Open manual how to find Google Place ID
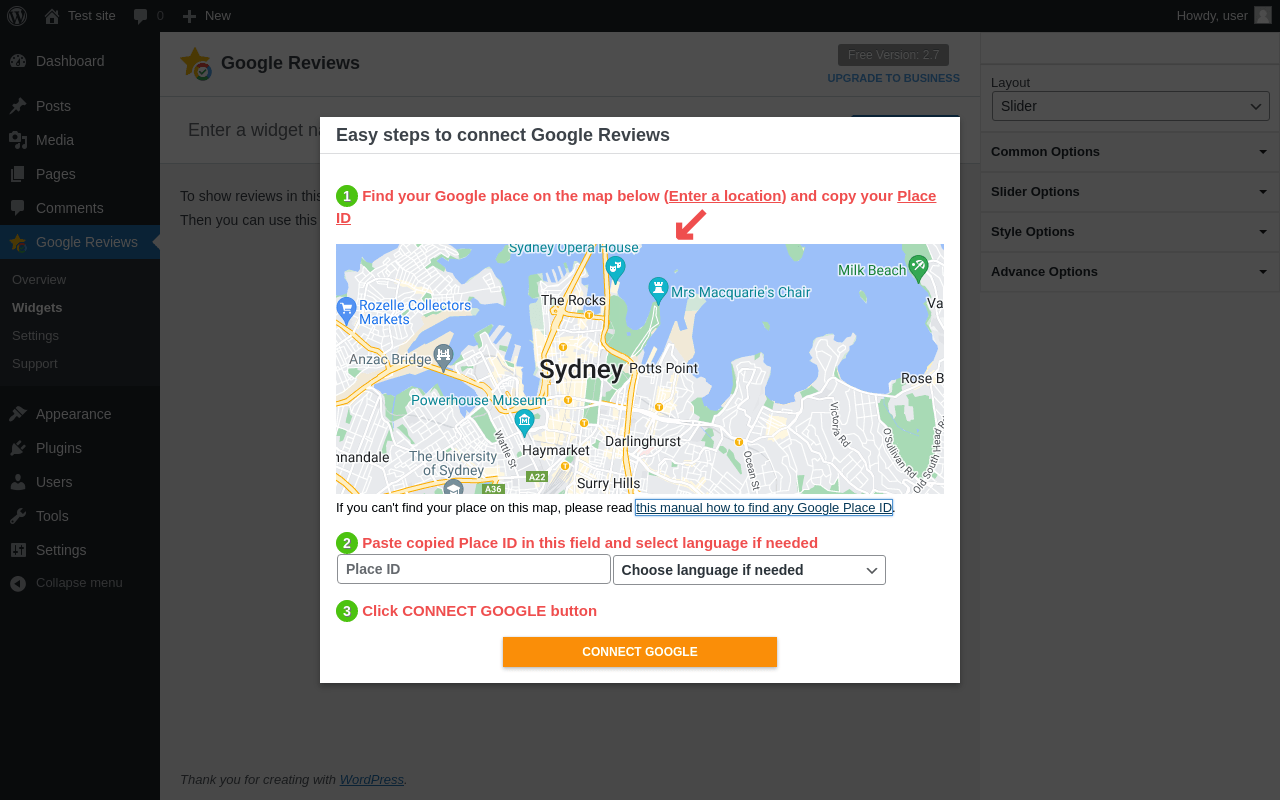The height and width of the screenshot is (800, 1280). 764,508
